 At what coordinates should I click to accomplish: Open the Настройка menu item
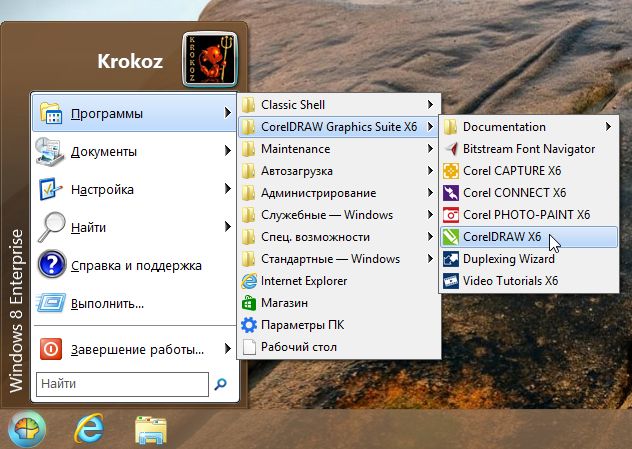tap(102, 190)
